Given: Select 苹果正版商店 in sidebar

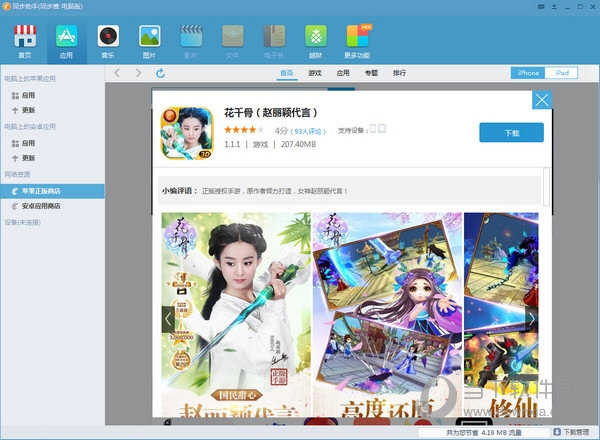Looking at the screenshot, I should 52,191.
